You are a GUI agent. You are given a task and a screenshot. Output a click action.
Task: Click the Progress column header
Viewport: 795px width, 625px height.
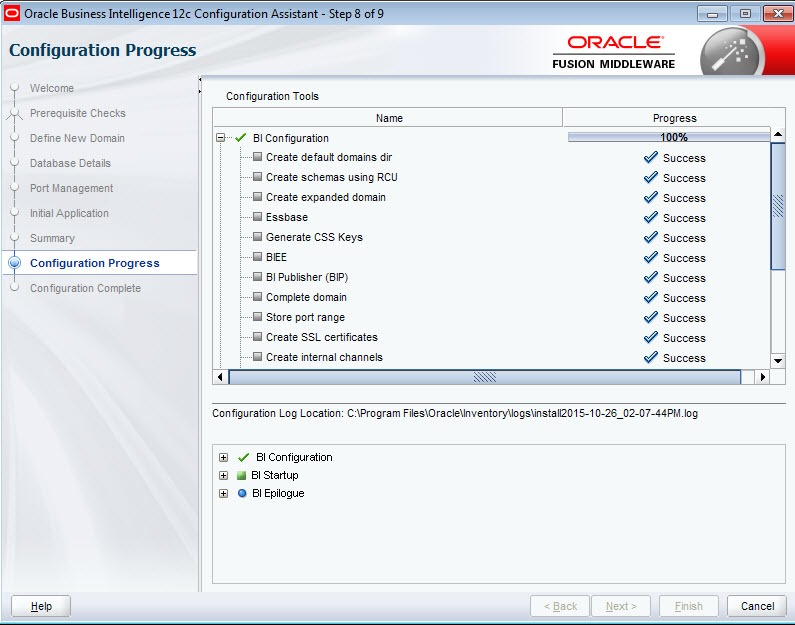674,118
